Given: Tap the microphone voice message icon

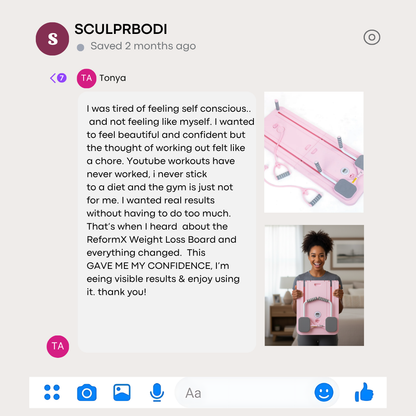Looking at the screenshot, I should (x=157, y=392).
